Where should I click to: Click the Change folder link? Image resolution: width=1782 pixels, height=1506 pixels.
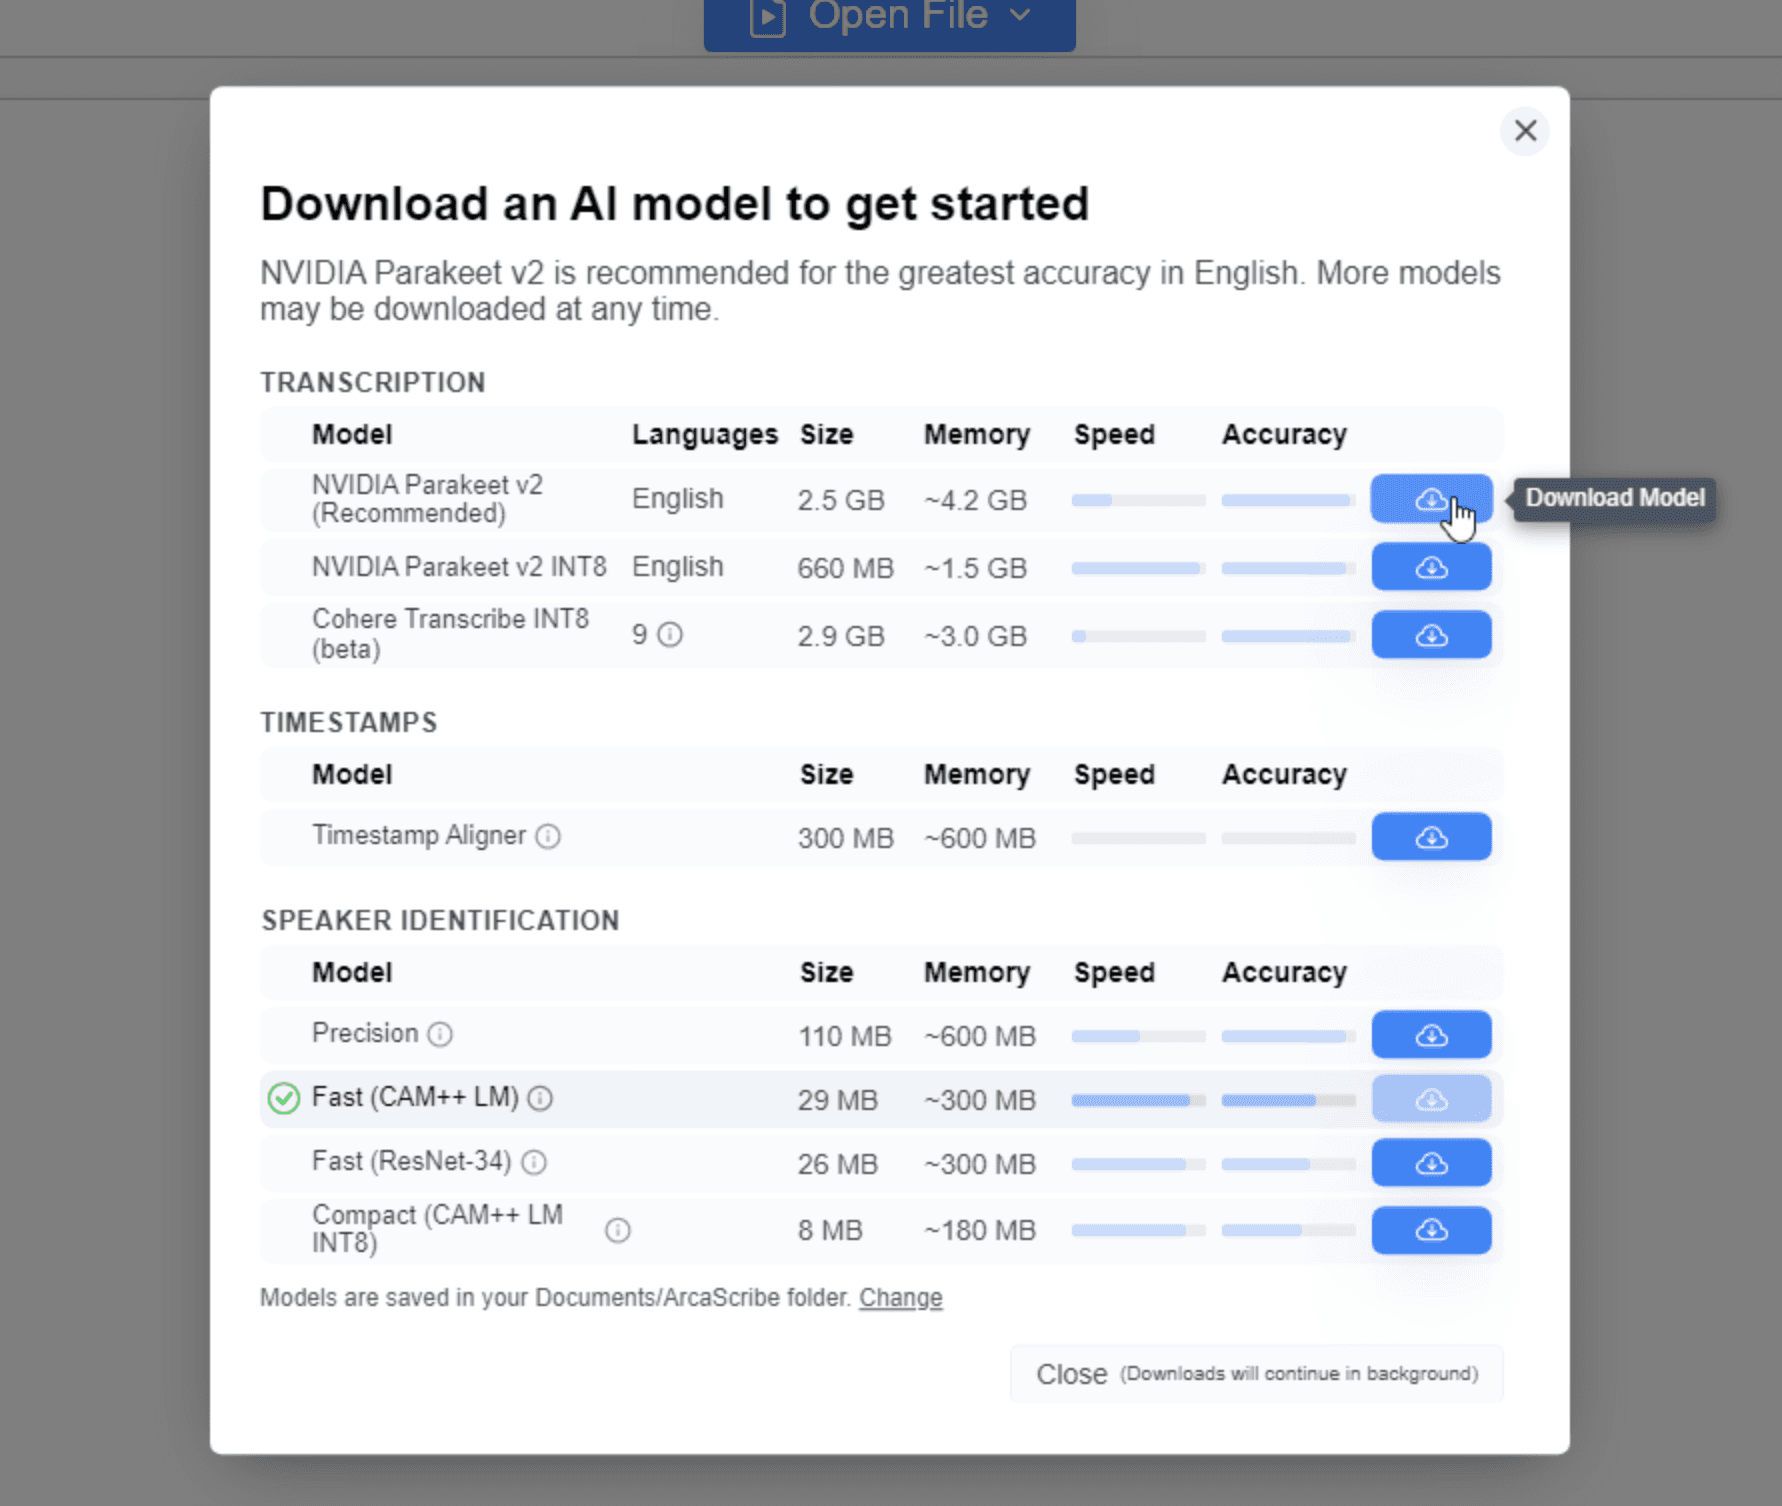click(x=901, y=1298)
